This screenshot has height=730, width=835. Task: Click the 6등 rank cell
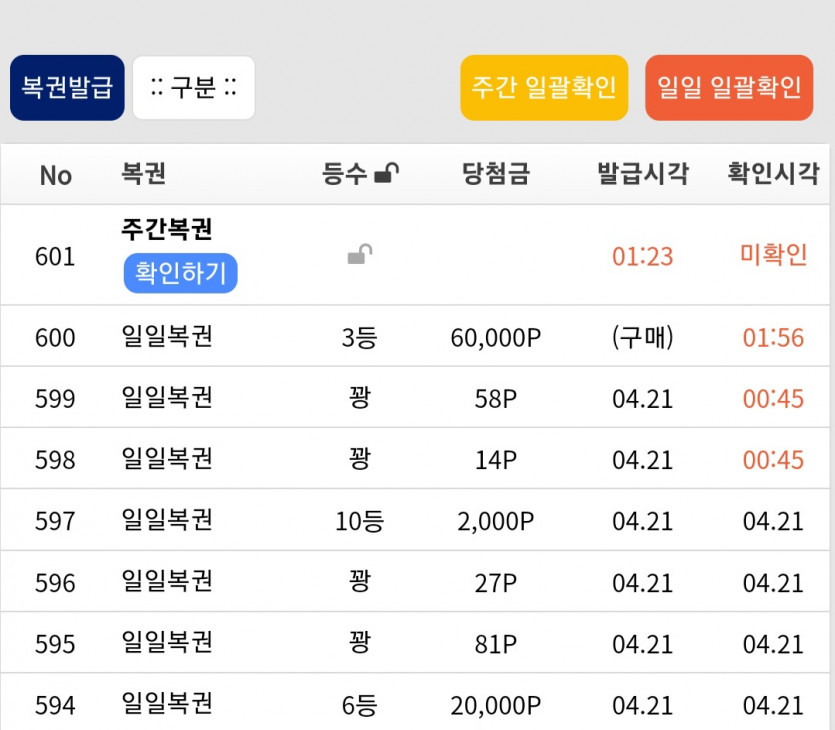coord(360,706)
